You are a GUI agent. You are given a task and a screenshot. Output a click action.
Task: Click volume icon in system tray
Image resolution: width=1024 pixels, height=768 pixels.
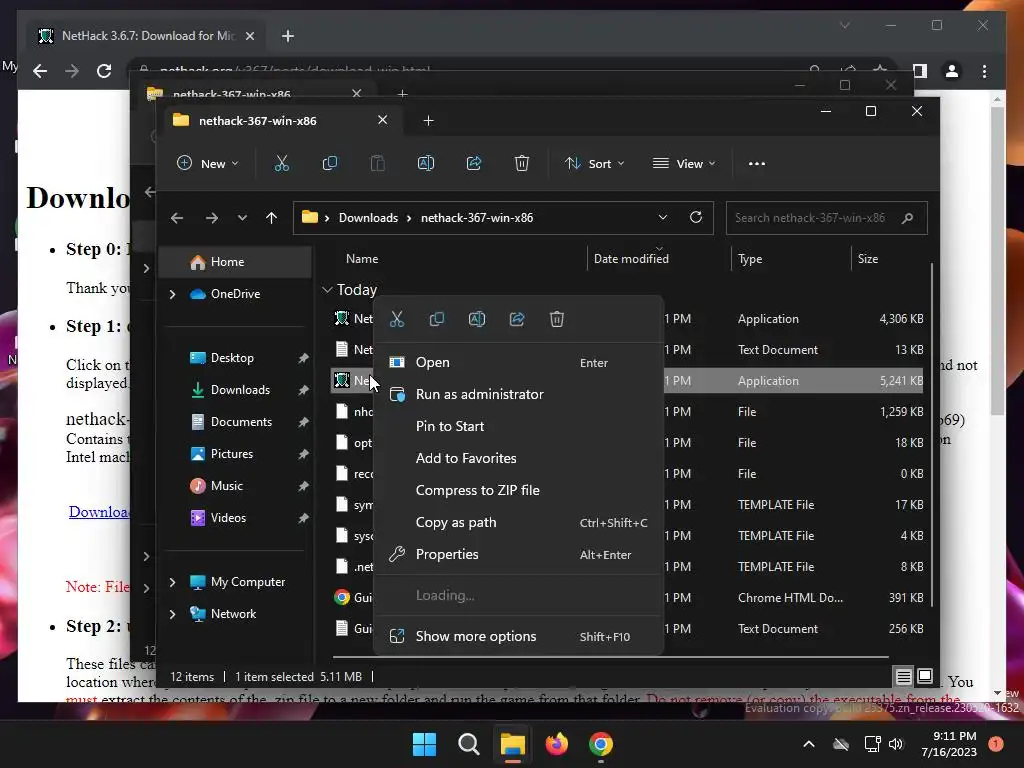point(896,744)
